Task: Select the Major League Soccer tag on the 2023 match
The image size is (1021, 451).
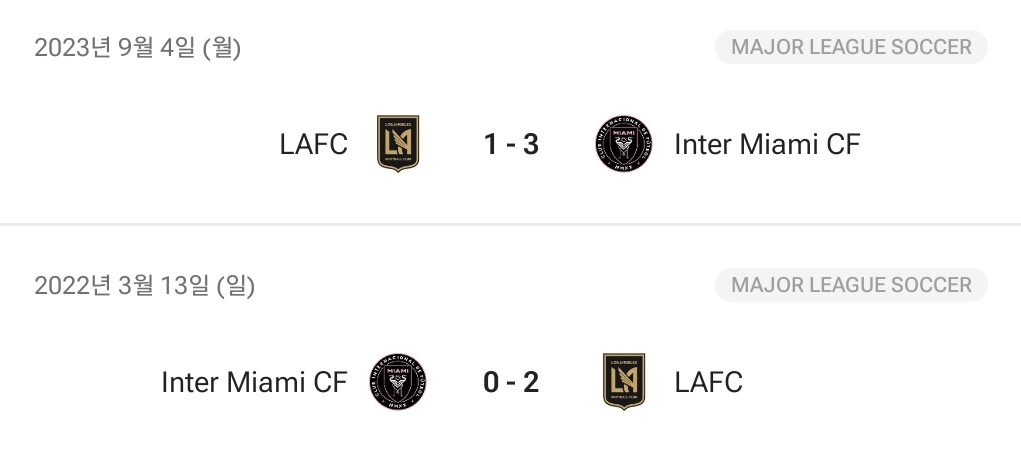Action: [x=851, y=47]
